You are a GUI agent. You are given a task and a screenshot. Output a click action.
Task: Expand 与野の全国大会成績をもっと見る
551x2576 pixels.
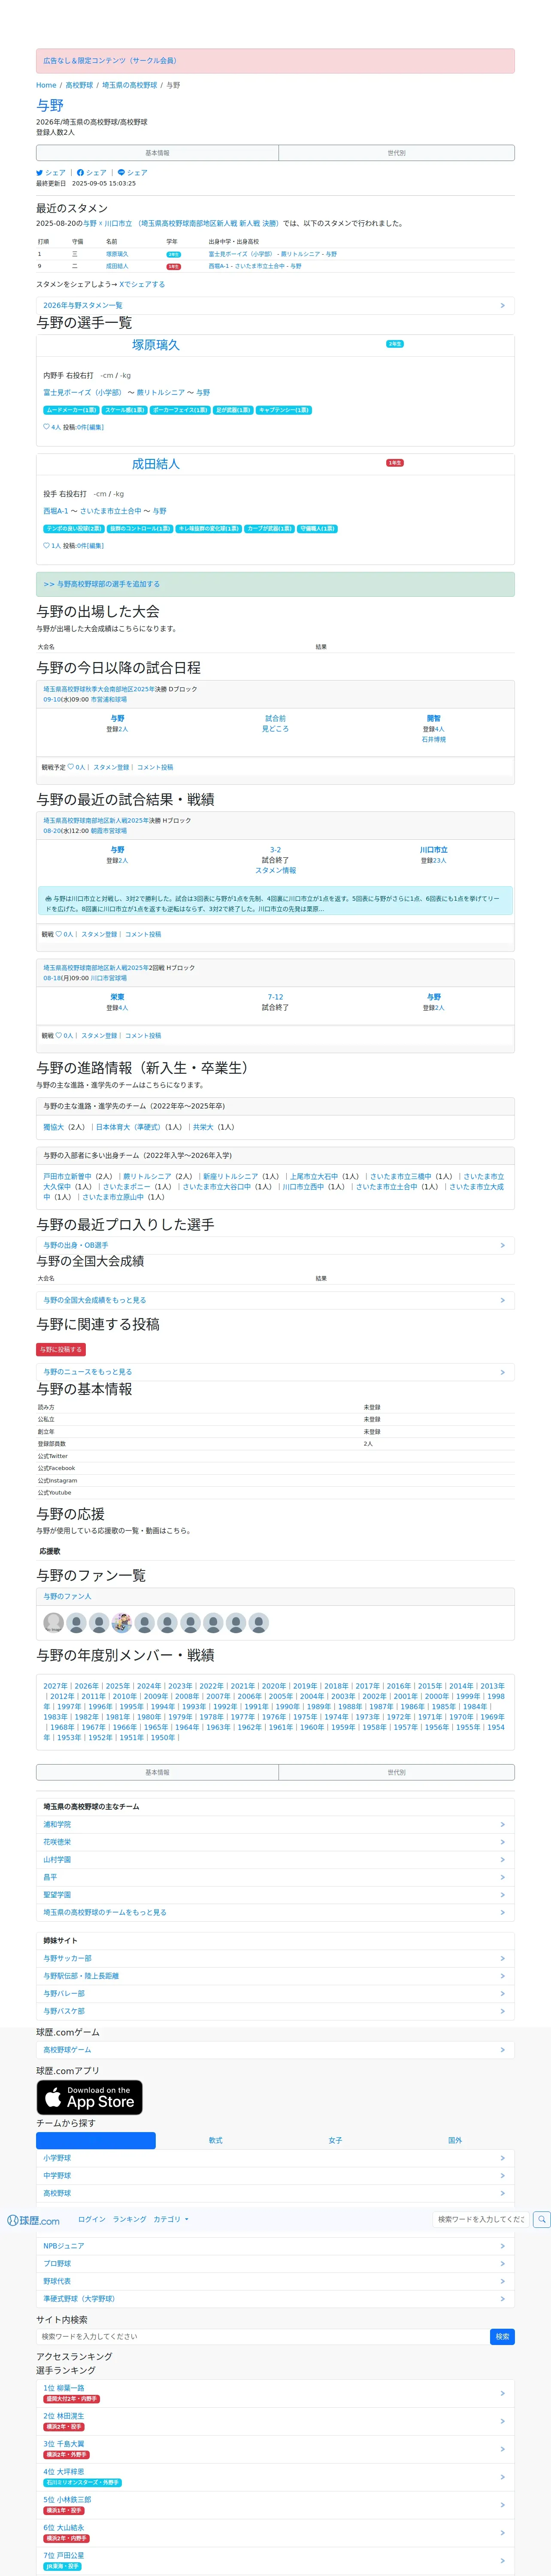click(x=275, y=1300)
